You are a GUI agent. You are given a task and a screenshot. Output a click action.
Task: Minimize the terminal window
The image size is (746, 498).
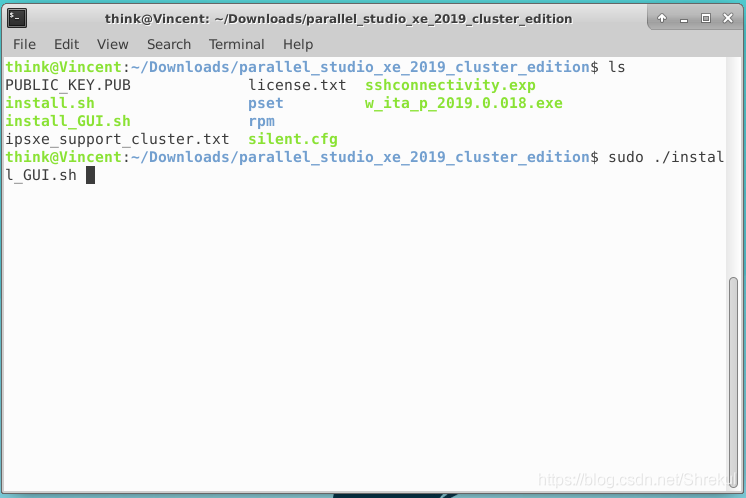click(684, 19)
